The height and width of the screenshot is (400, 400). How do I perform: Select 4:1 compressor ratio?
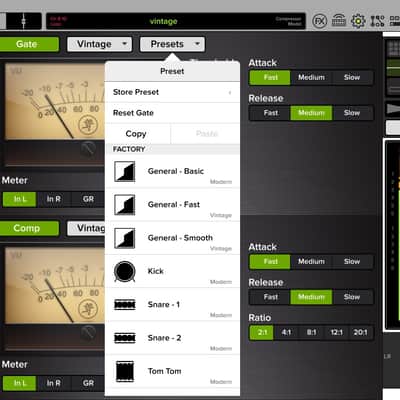tap(286, 332)
